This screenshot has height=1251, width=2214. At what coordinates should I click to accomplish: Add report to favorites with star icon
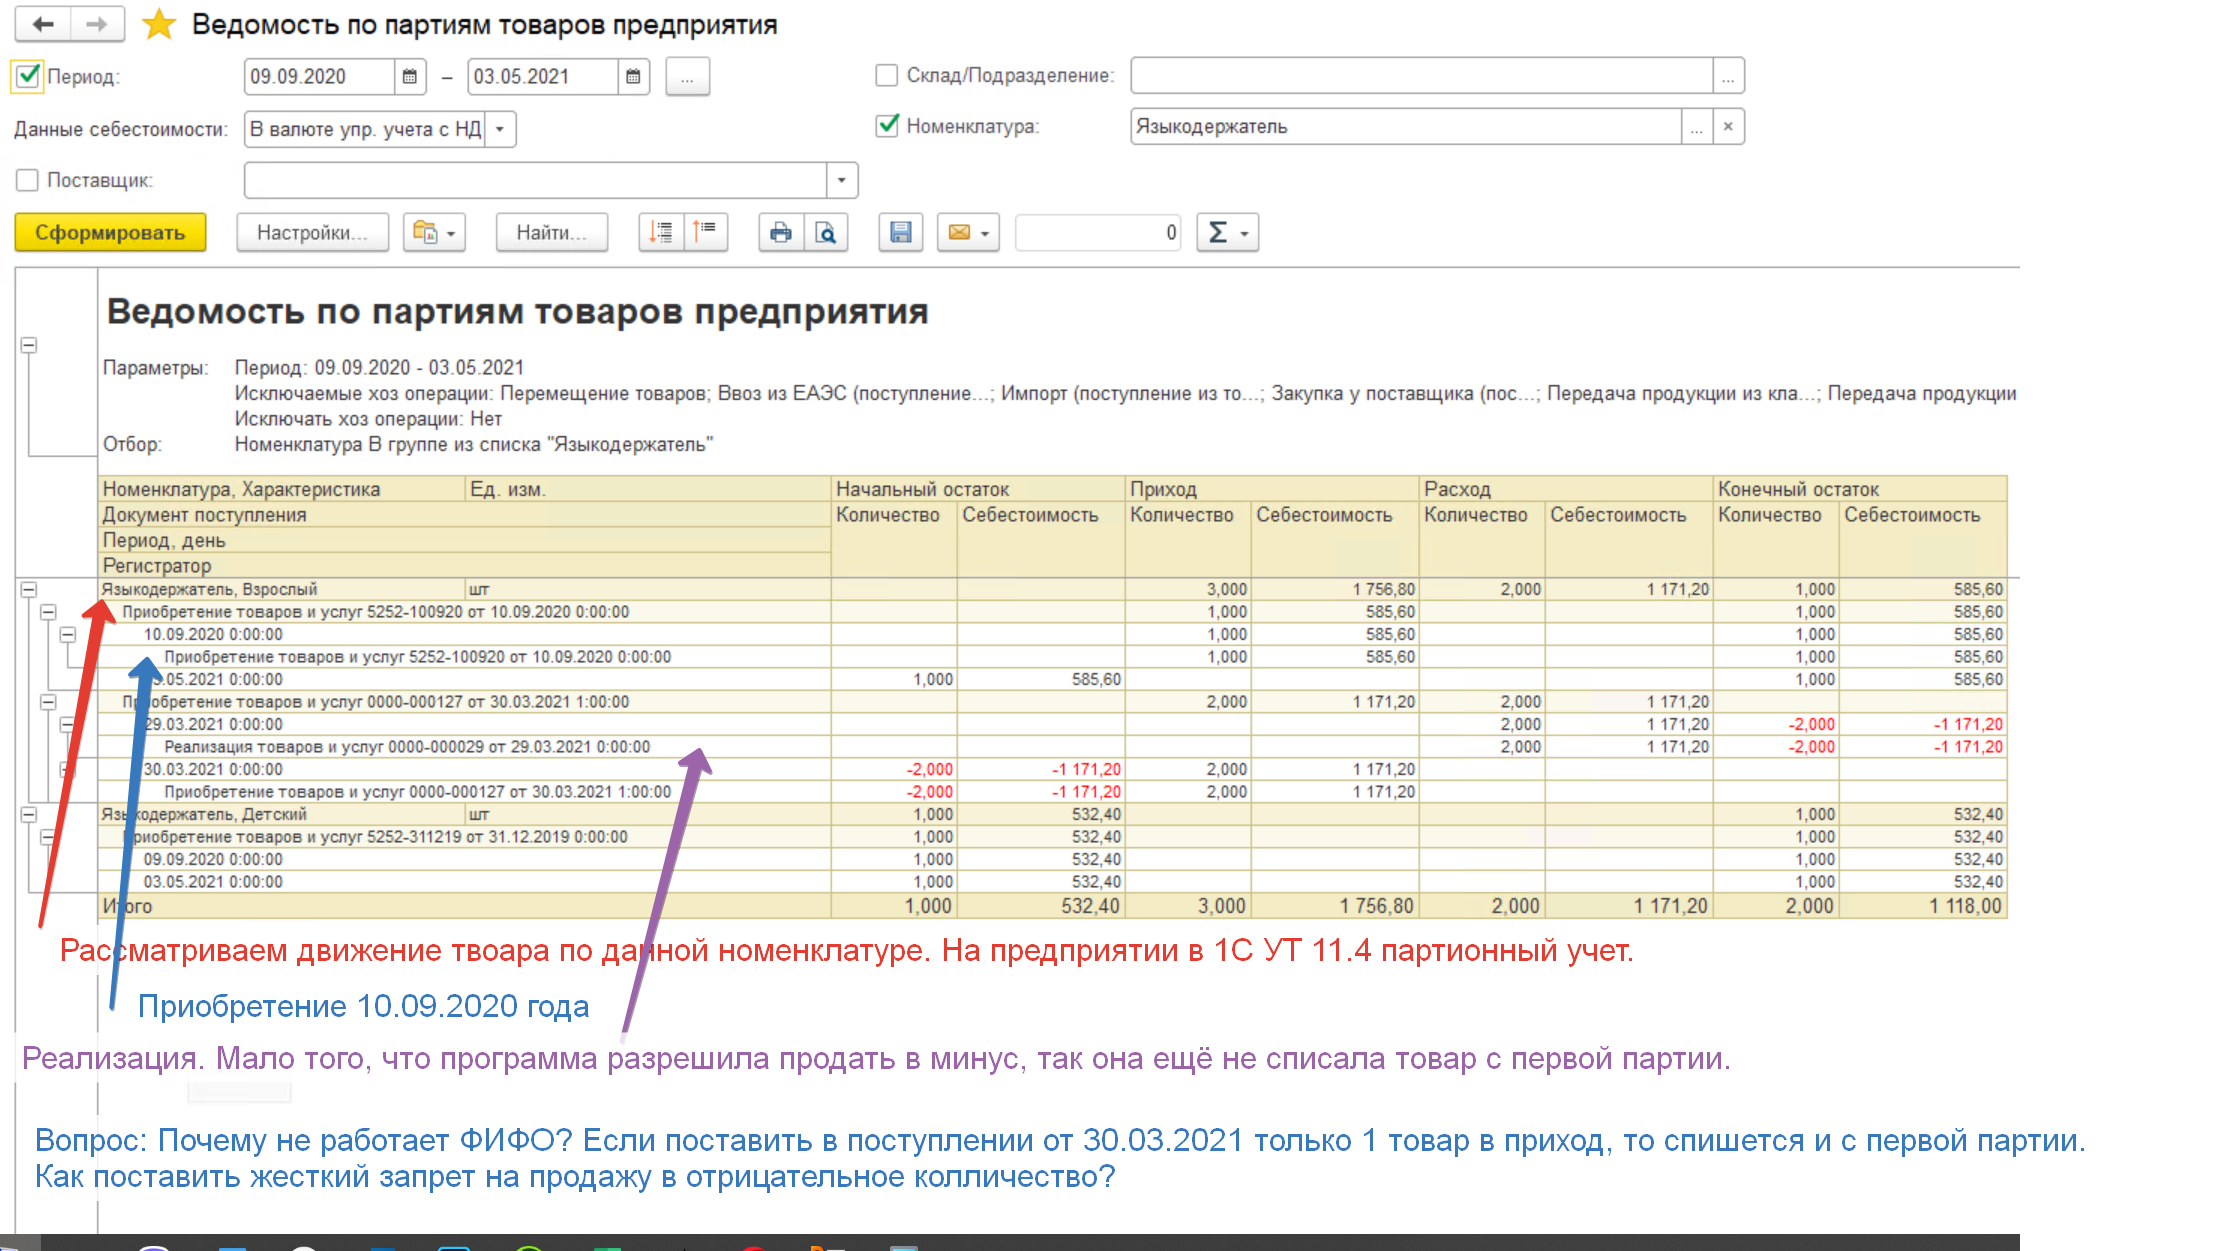click(159, 25)
